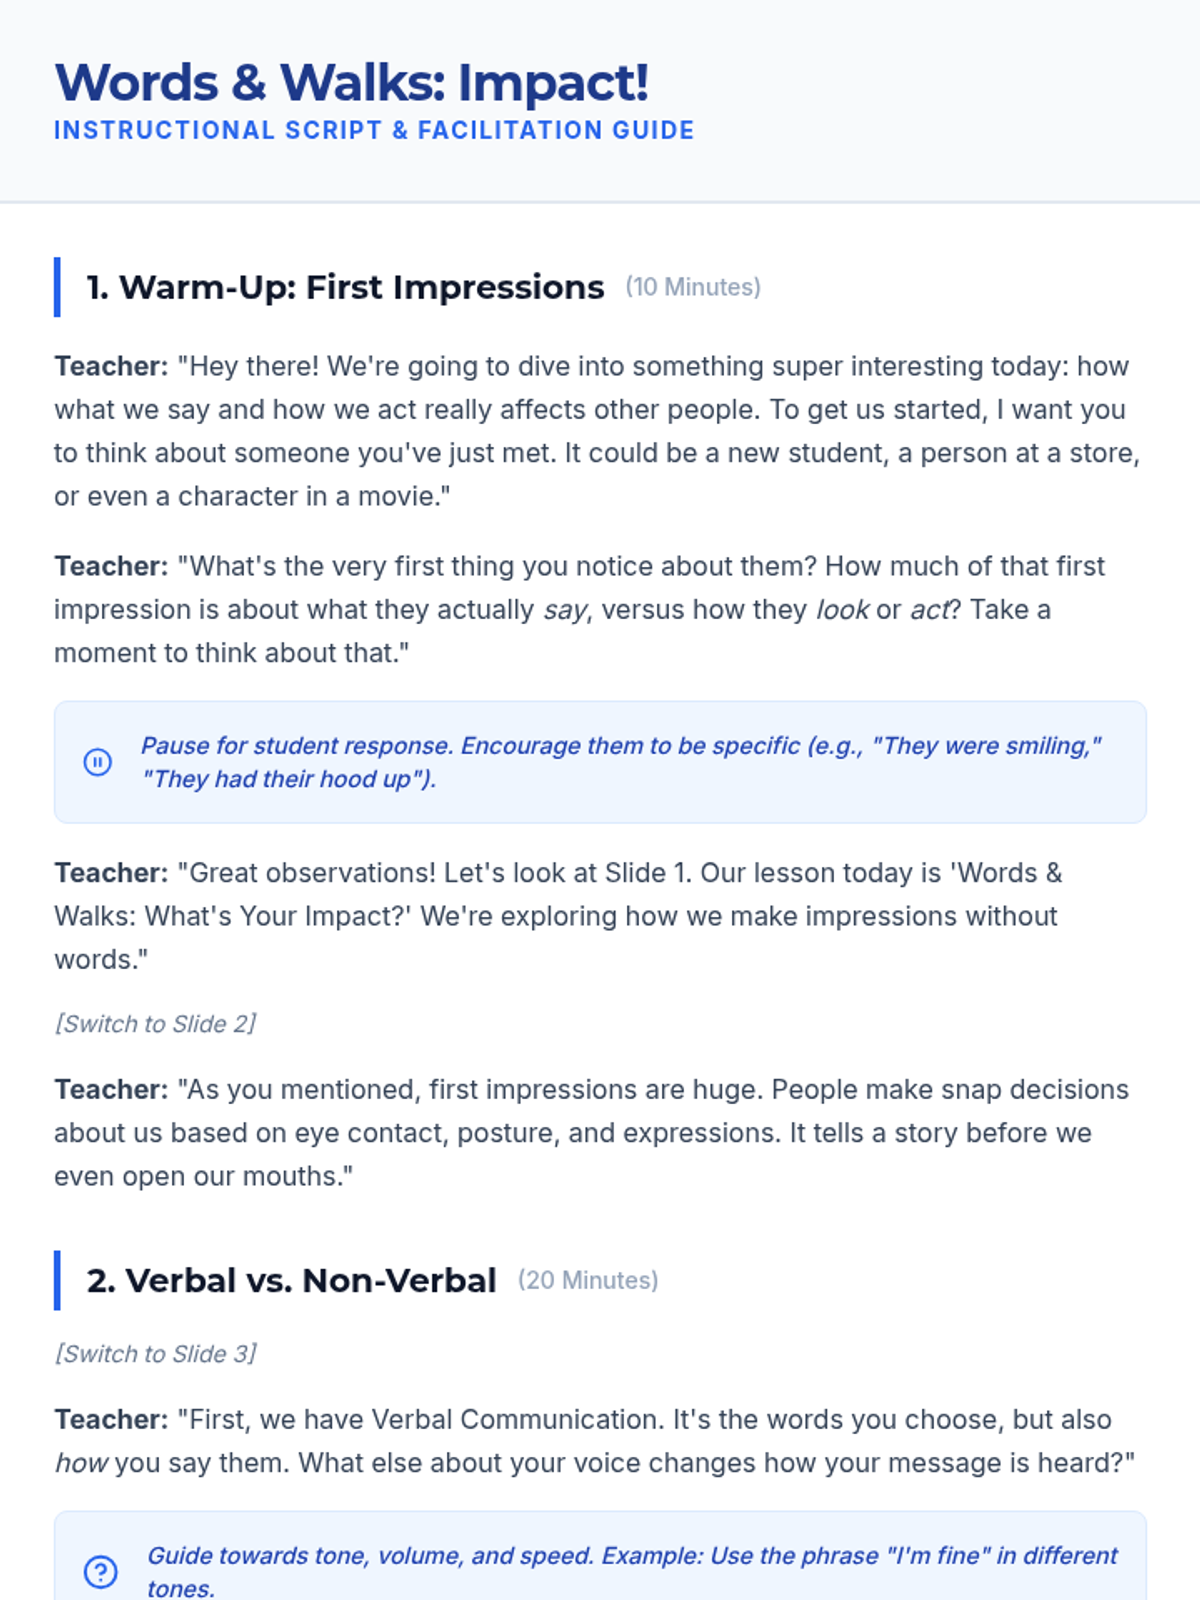
Task: Click the 'Pause for student response' note text
Action: [x=620, y=762]
